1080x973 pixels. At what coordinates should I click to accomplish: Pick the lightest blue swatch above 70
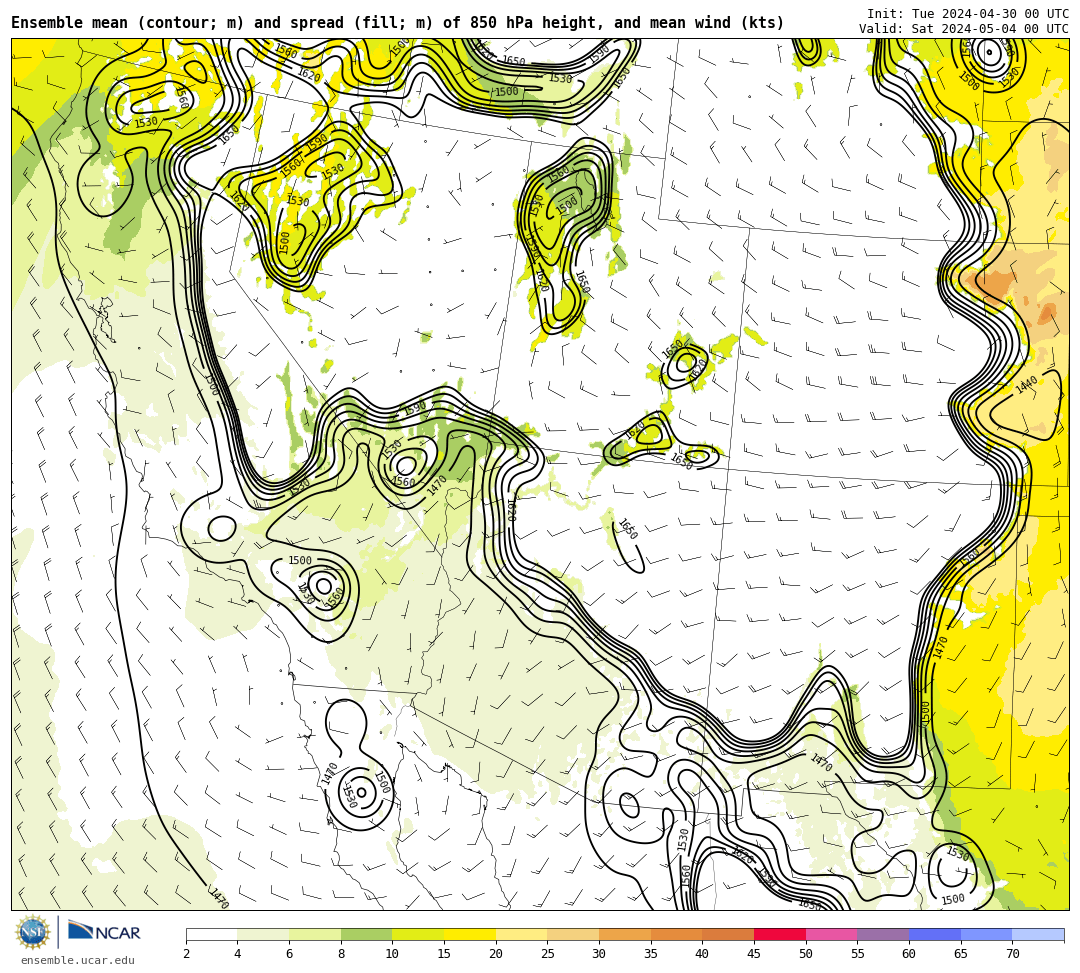point(1038,934)
